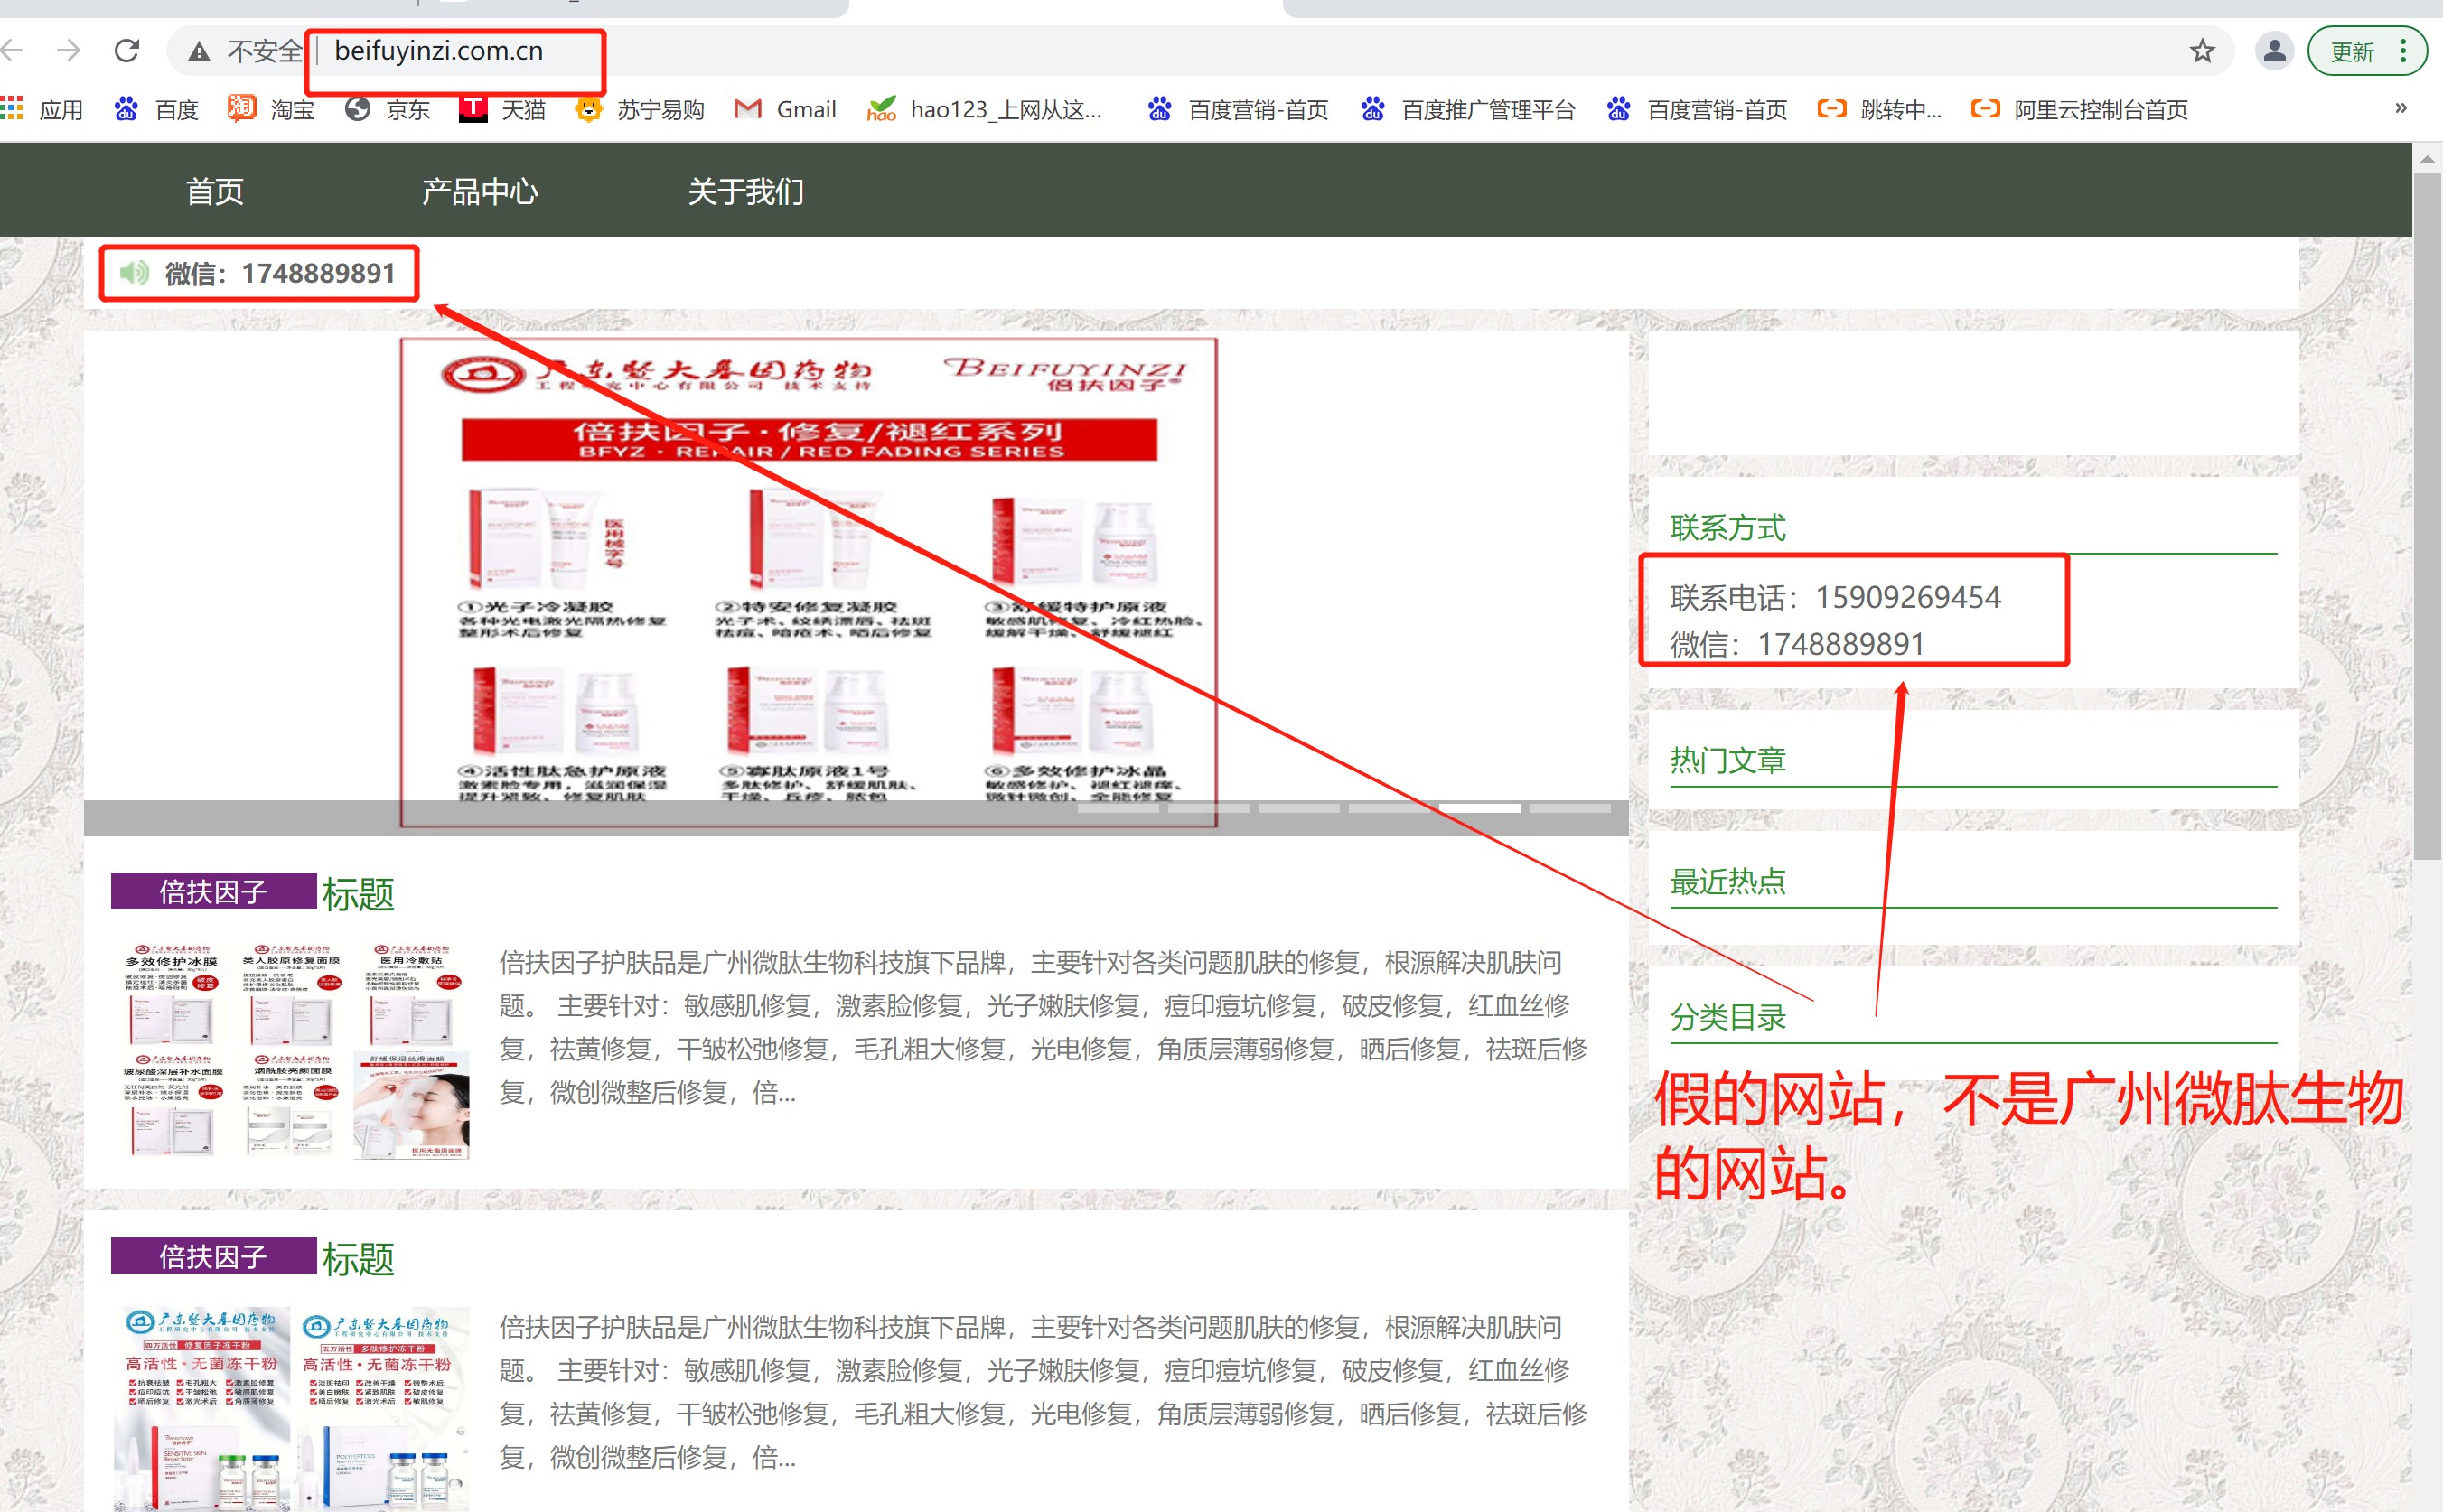Click the not-secure warning triangle icon
Viewport: 2443px width, 1512px height.
click(199, 51)
